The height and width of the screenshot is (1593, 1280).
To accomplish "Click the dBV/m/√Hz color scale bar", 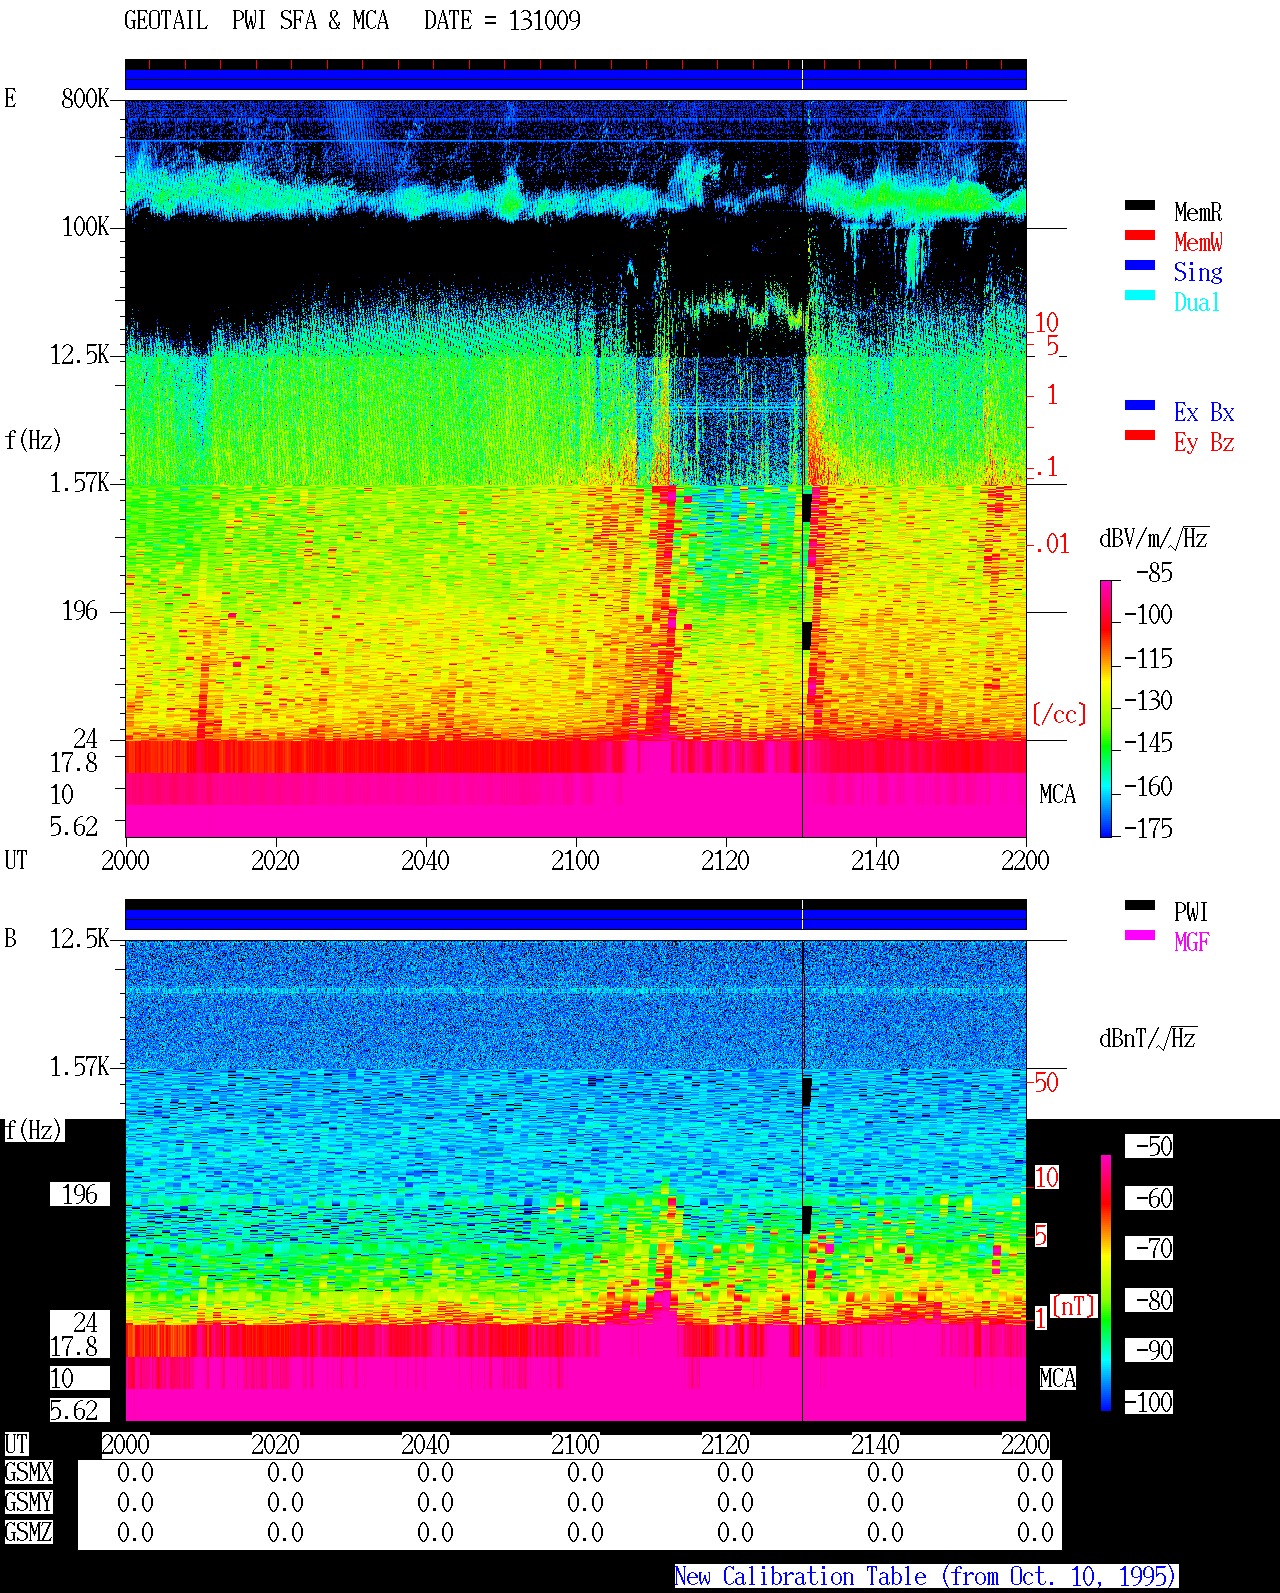I will (1106, 708).
